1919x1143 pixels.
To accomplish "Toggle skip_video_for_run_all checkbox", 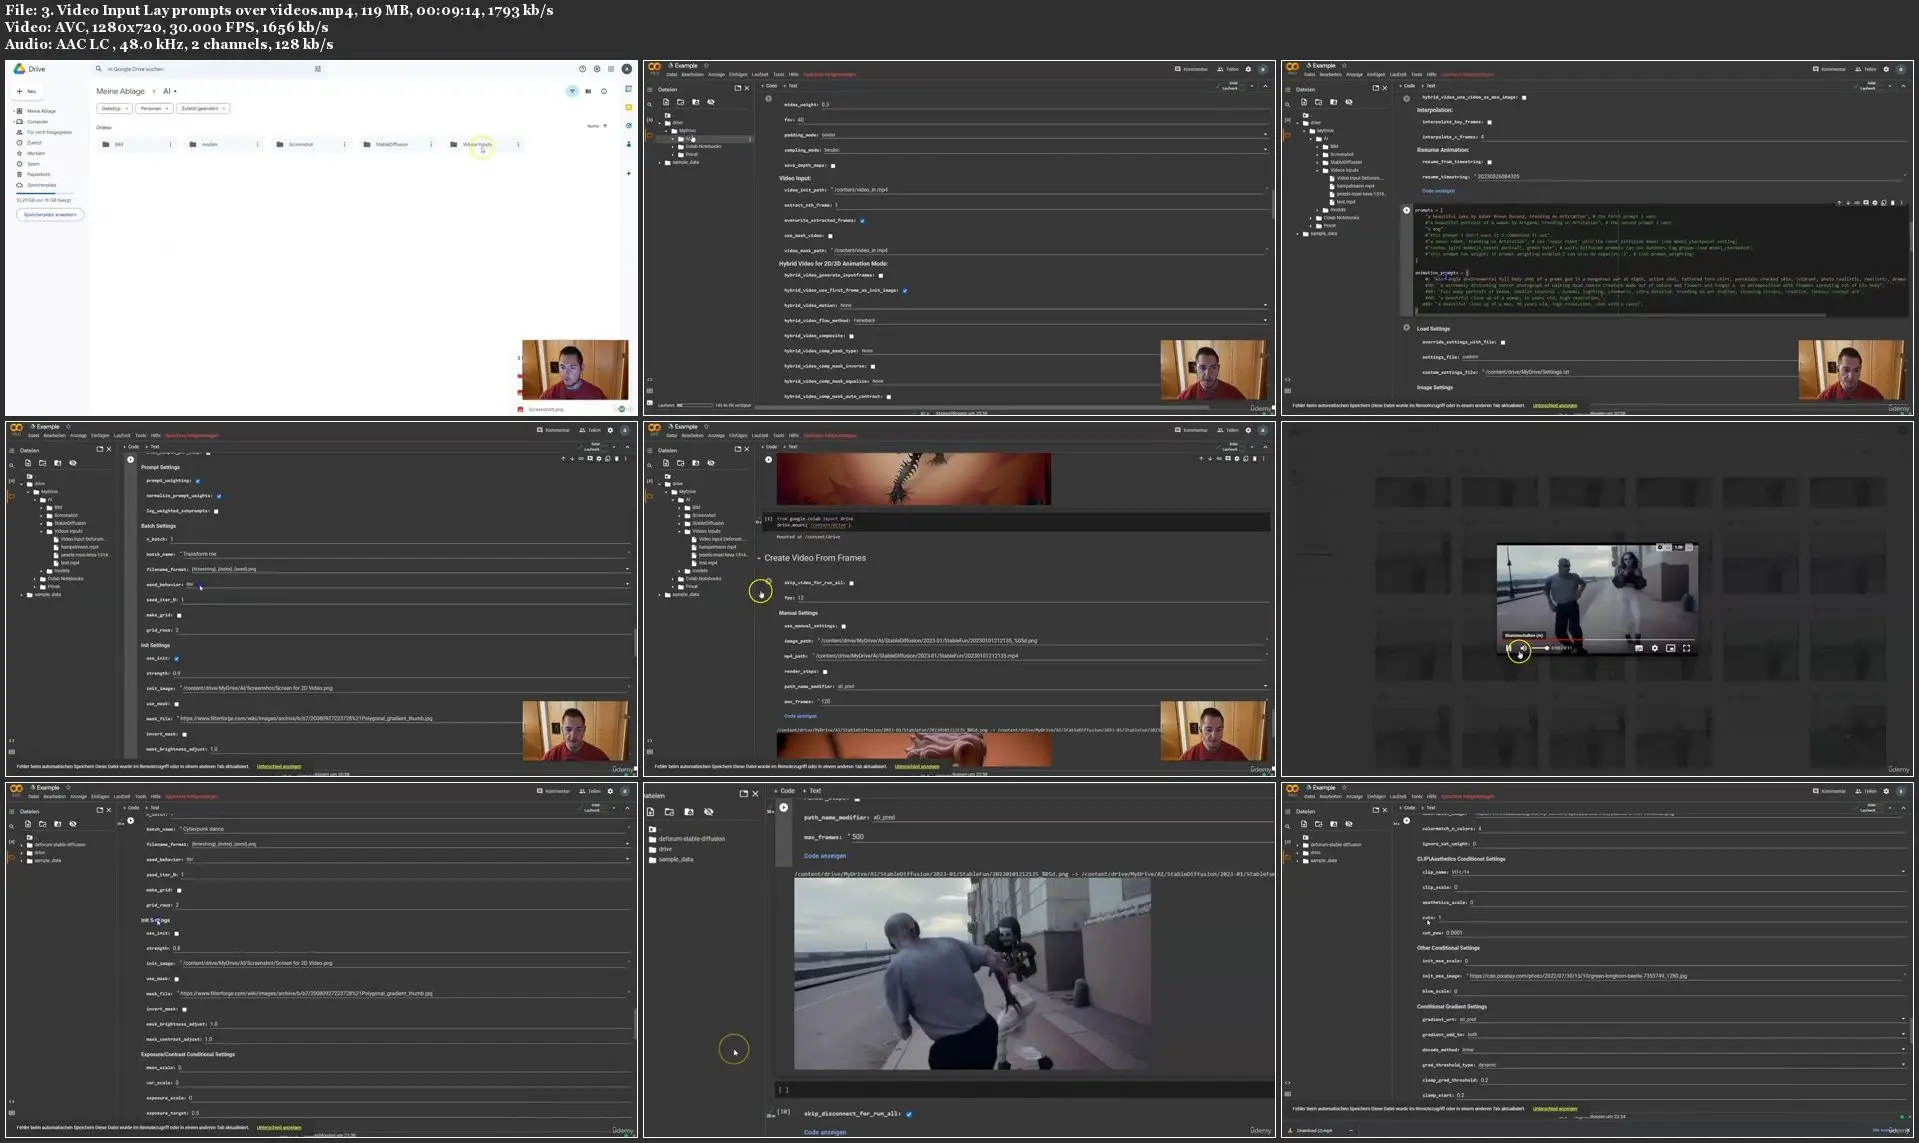I will [x=851, y=583].
